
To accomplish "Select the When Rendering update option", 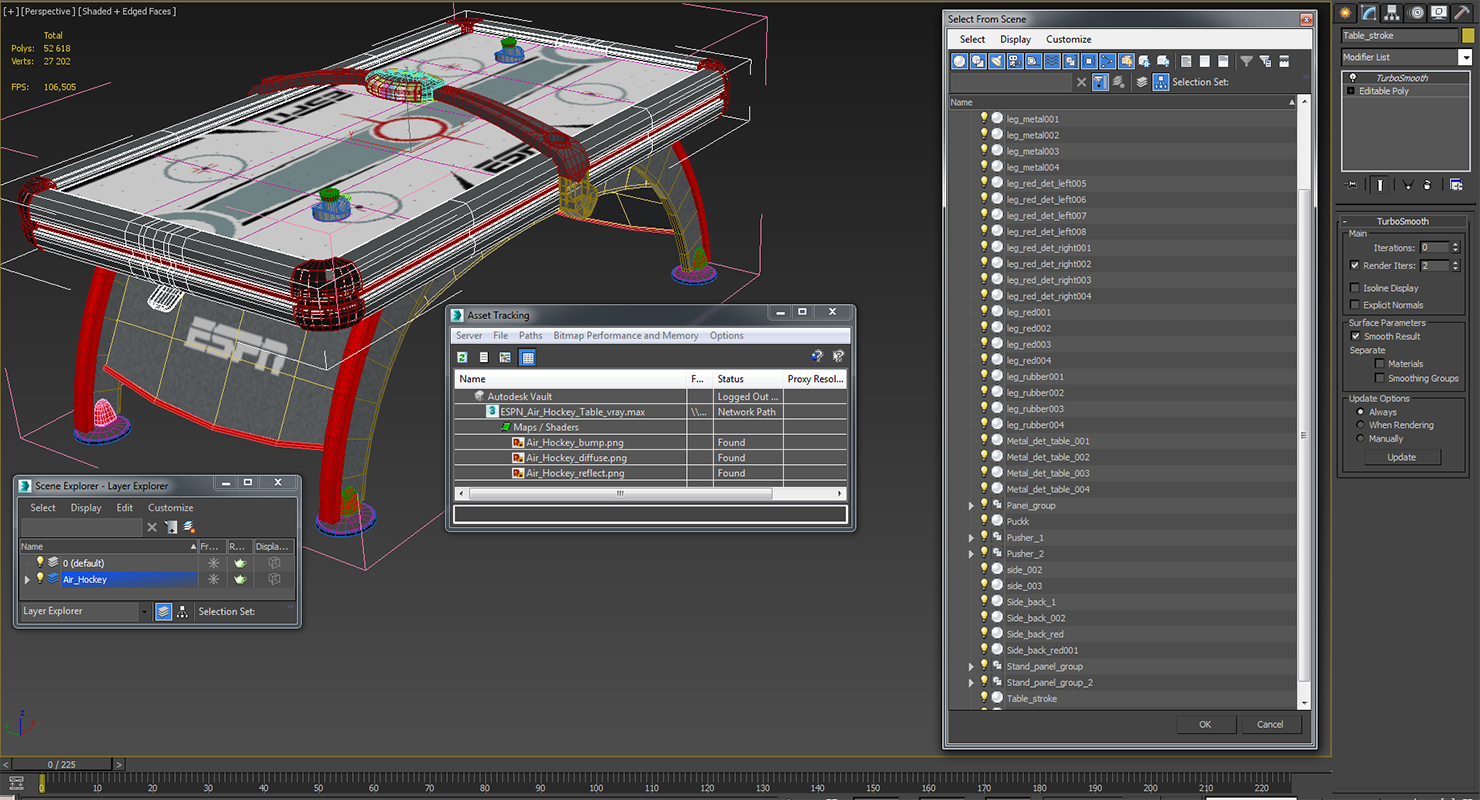I will click(x=1360, y=425).
